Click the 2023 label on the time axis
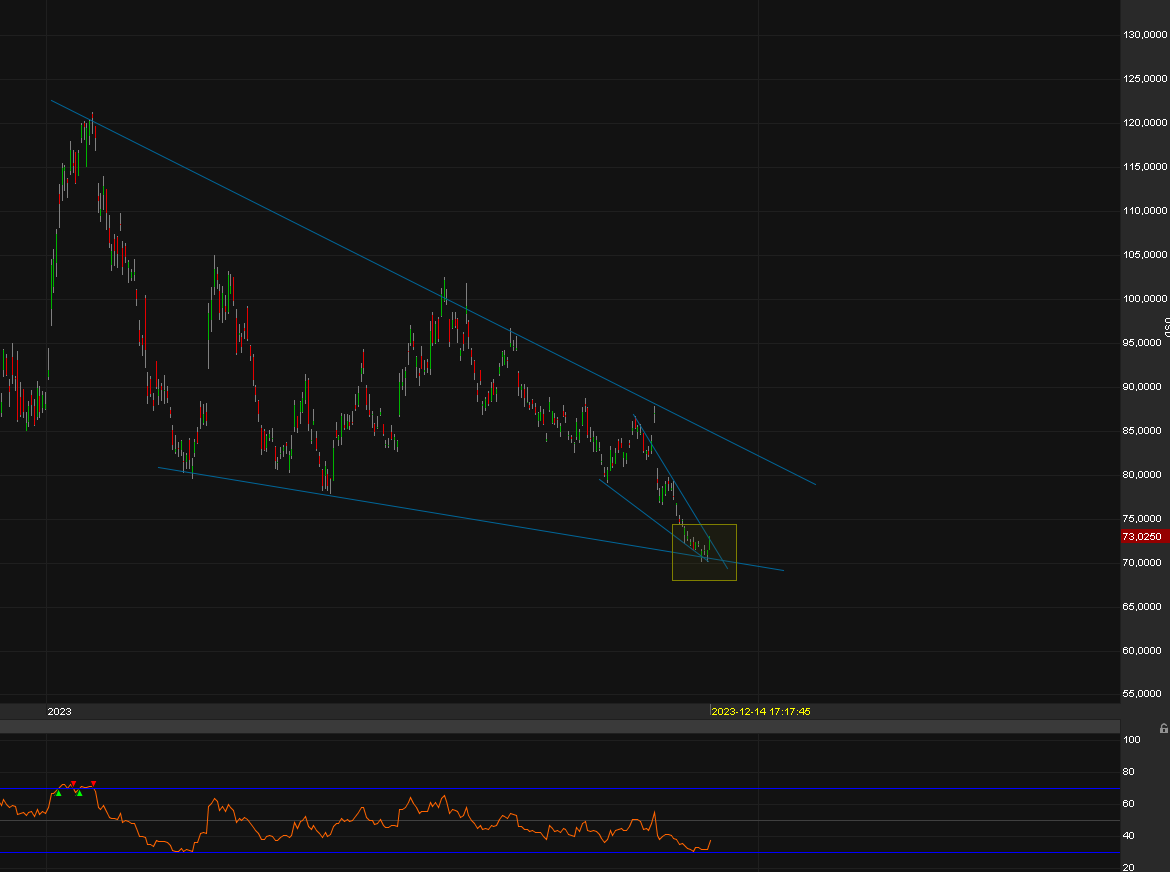The image size is (1170, 872). pyautogui.click(x=58, y=711)
